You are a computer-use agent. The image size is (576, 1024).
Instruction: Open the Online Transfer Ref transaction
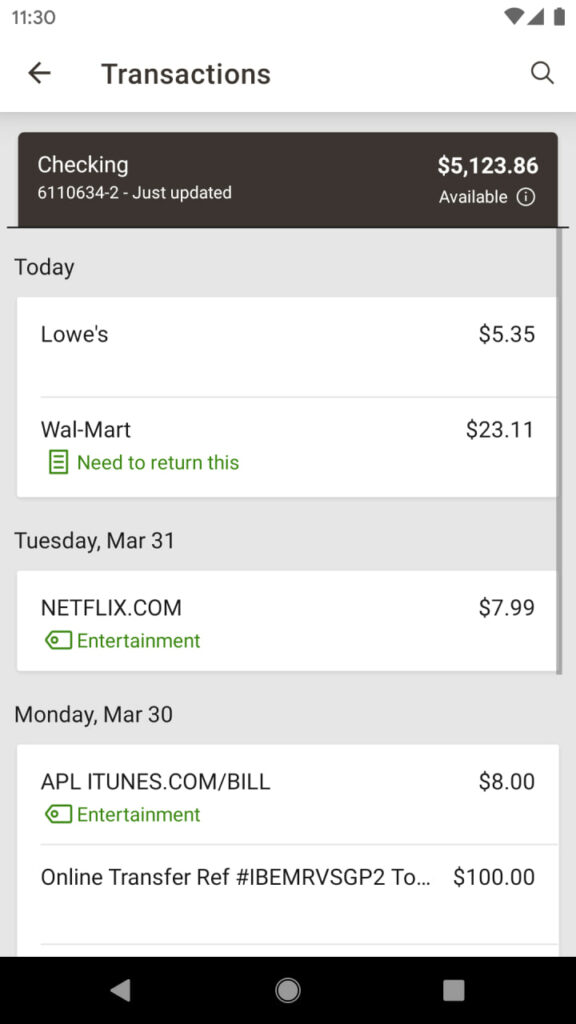pos(287,894)
